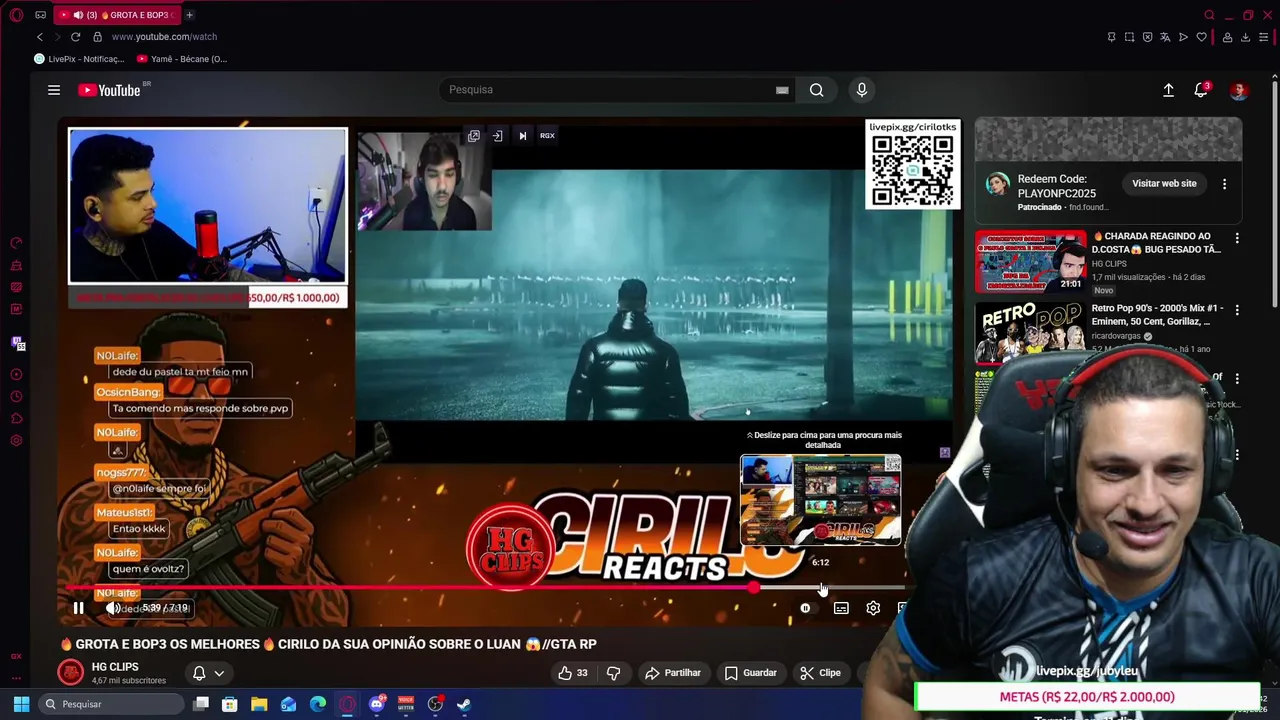This screenshot has height=720, width=1280.
Task: Go back to the previous page
Action: point(40,37)
